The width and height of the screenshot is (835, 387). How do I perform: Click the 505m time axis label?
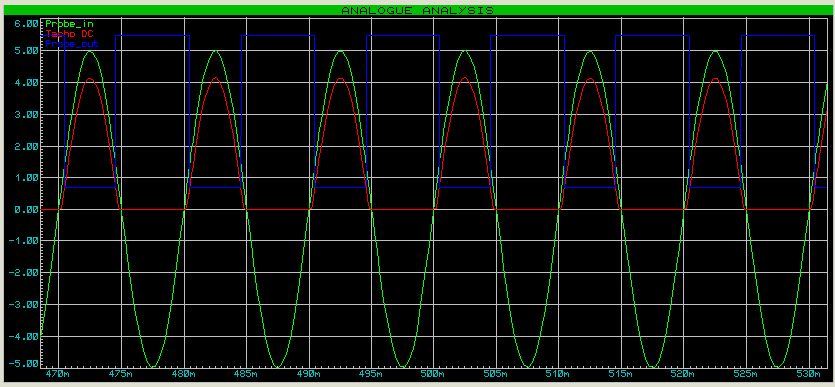point(496,374)
